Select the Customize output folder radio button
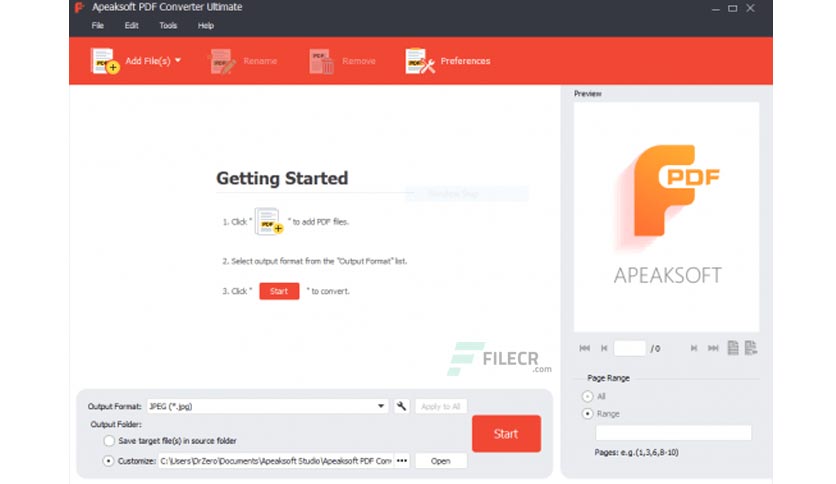836x484 pixels. click(108, 461)
